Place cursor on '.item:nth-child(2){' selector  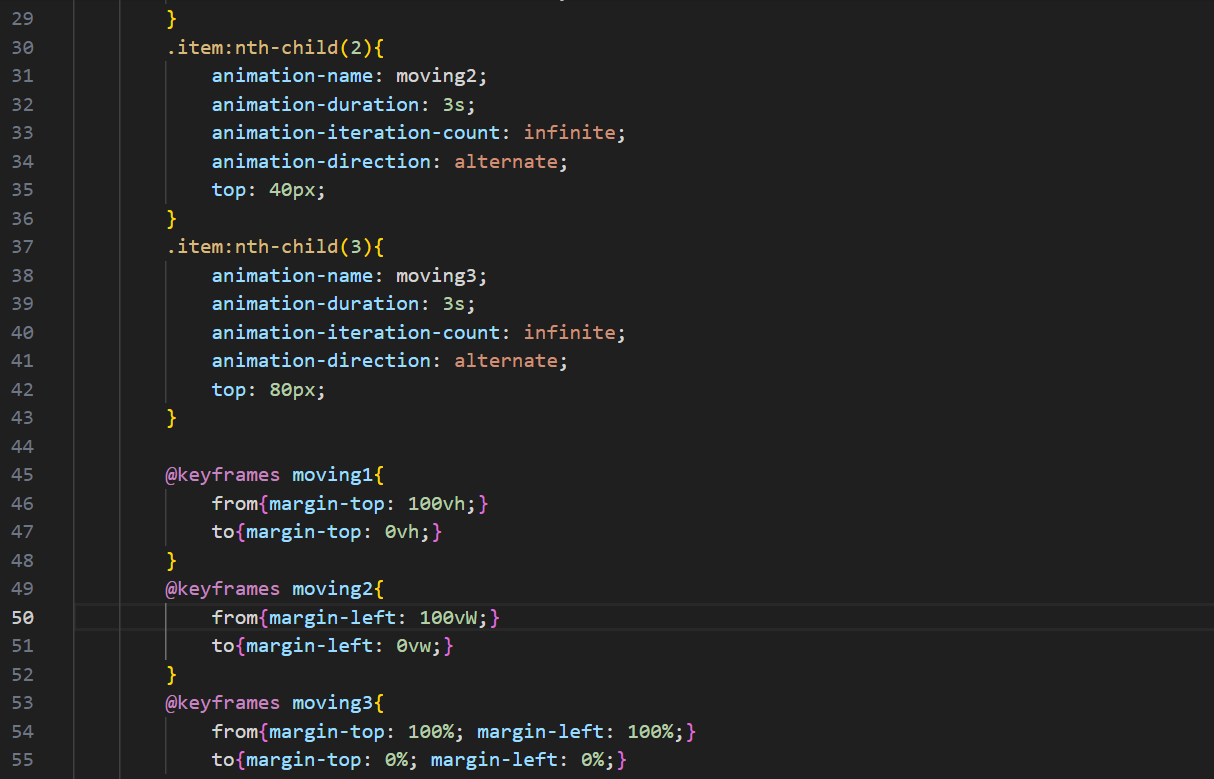click(x=275, y=47)
